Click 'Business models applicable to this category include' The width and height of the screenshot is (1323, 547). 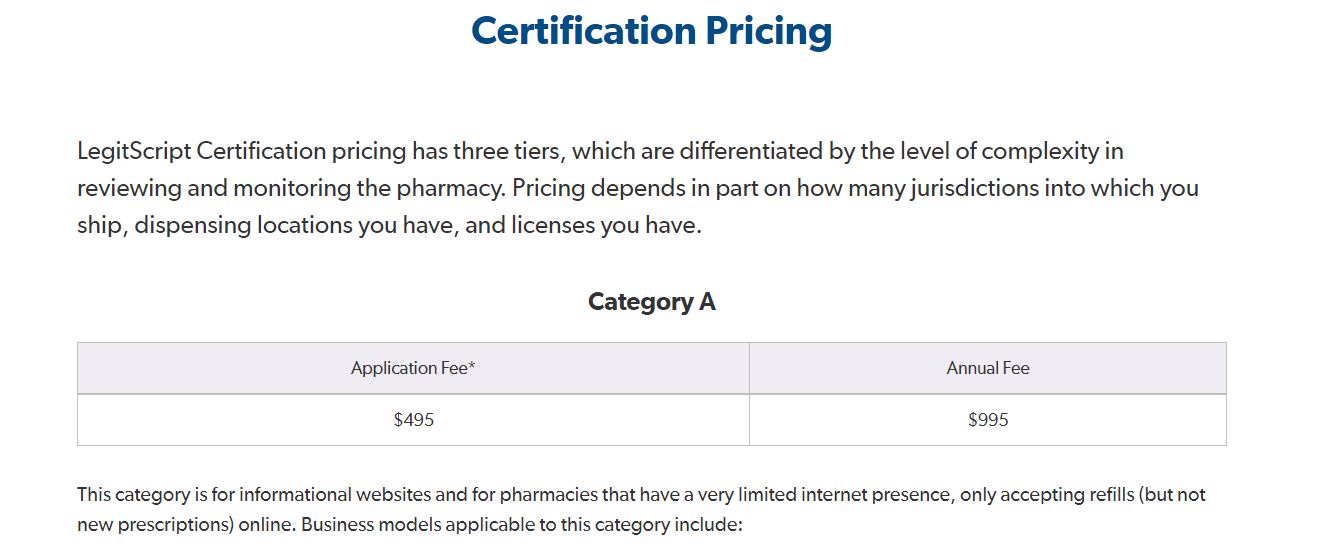[x=520, y=525]
